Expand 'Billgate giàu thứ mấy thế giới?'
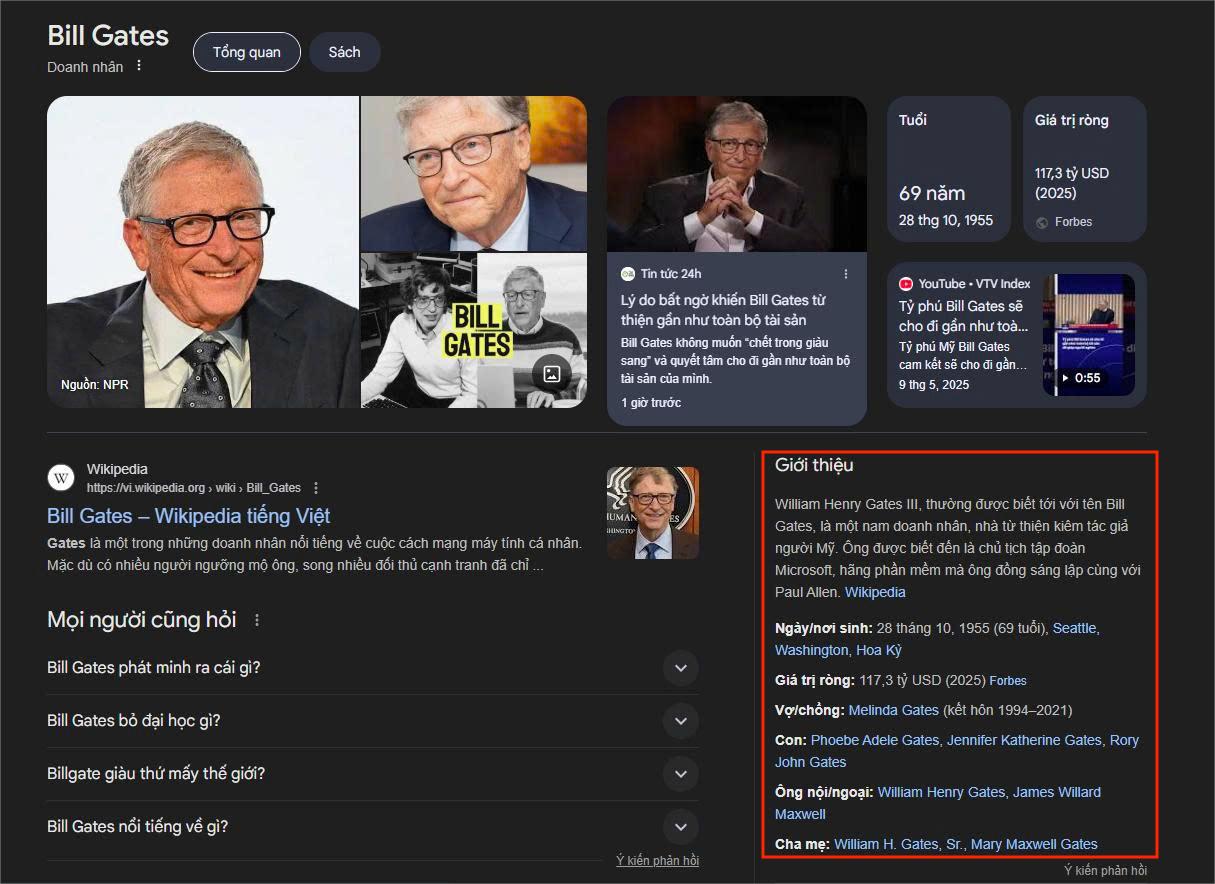Viewport: 1215px width, 884px height. pos(372,774)
